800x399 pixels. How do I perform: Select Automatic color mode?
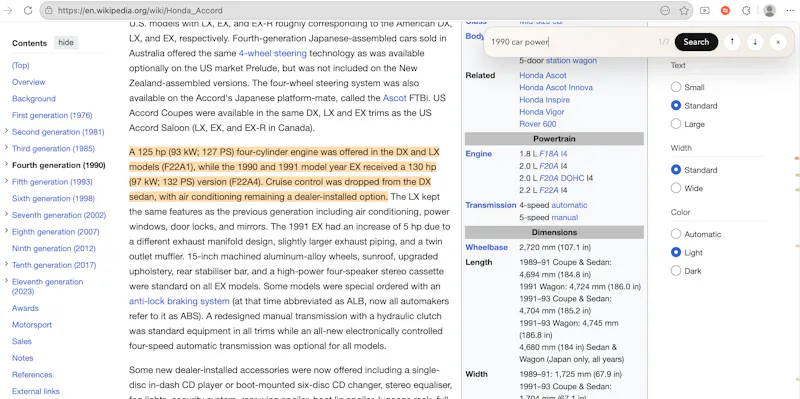(x=676, y=234)
